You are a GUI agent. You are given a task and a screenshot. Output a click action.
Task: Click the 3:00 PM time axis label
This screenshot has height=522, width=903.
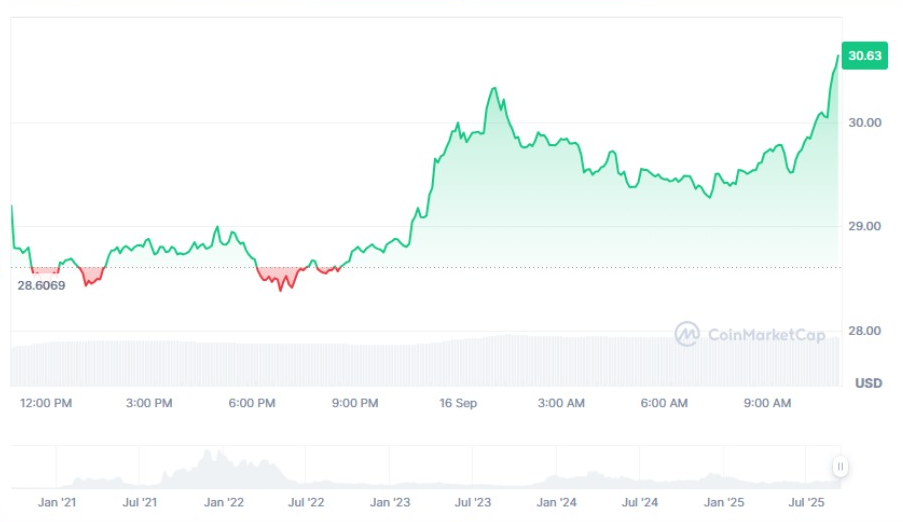[x=149, y=403]
